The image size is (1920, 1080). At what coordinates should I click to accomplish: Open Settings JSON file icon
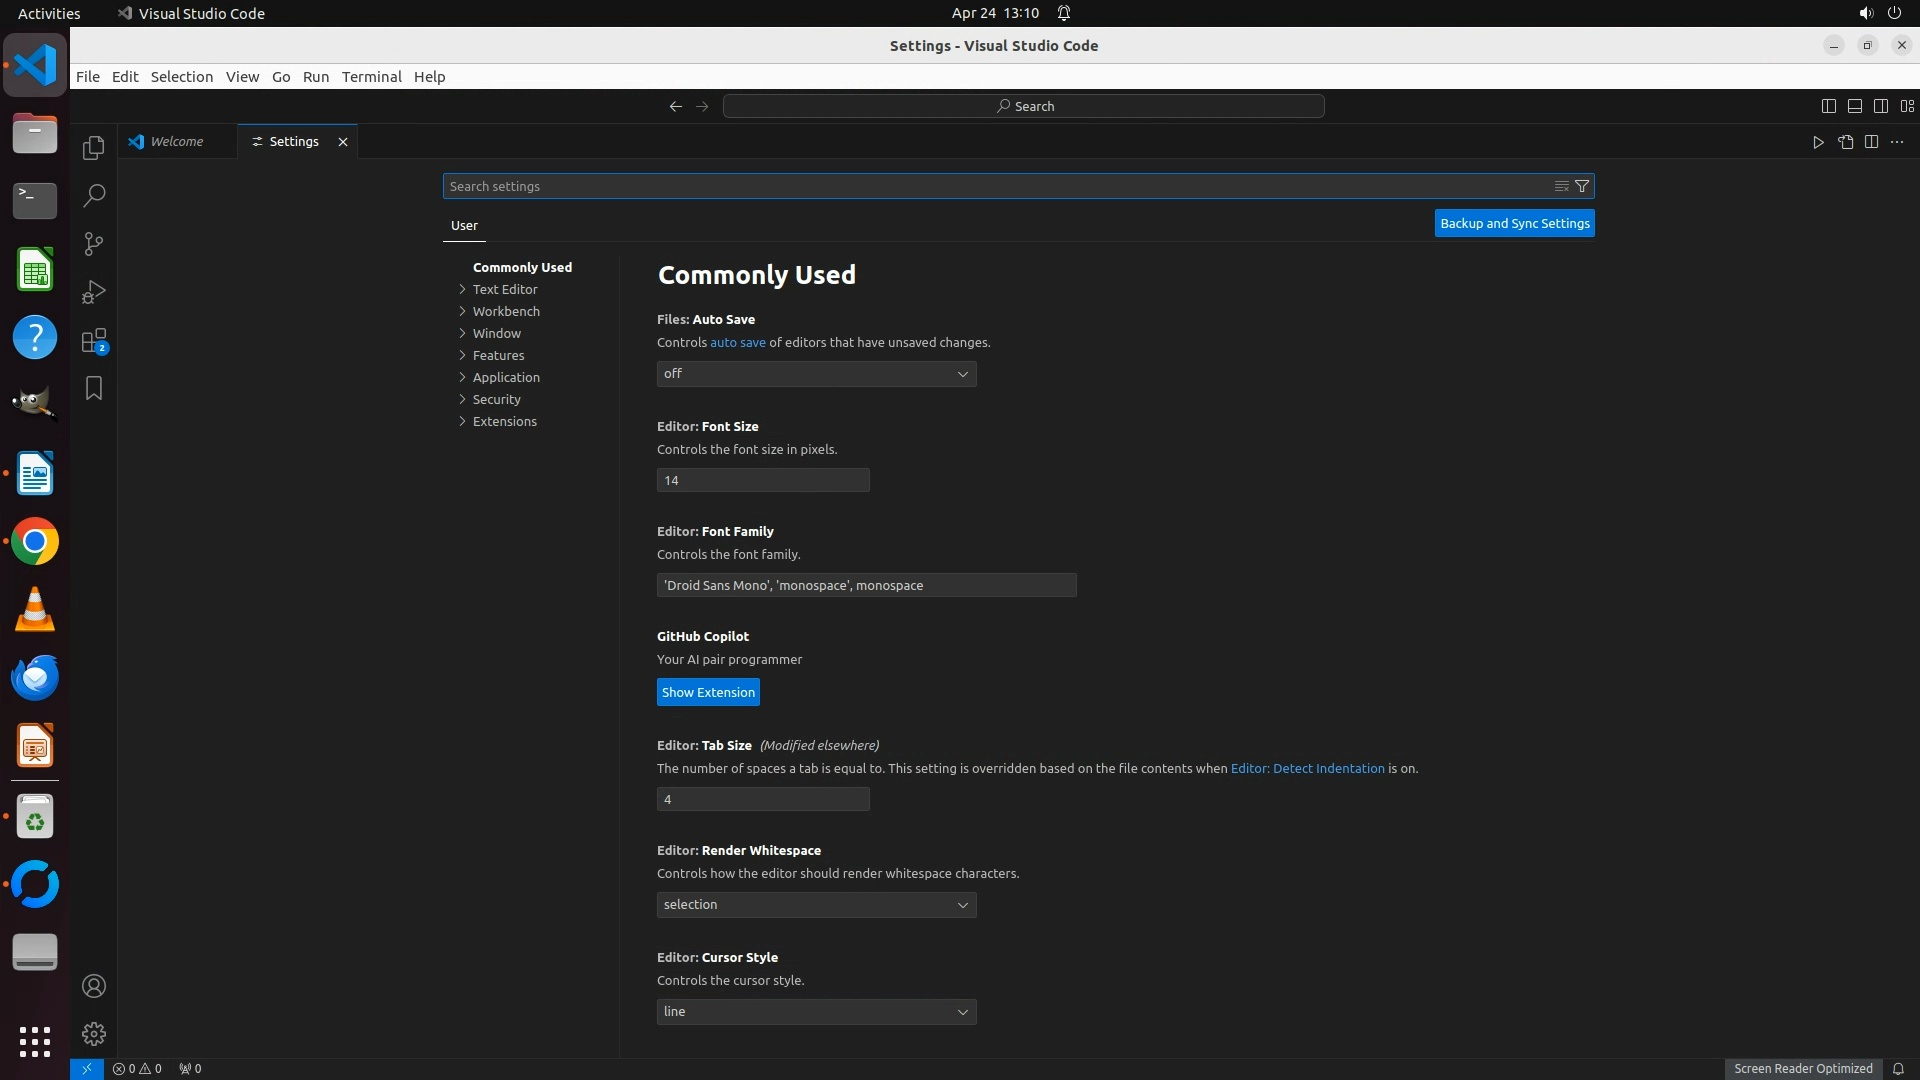point(1845,142)
